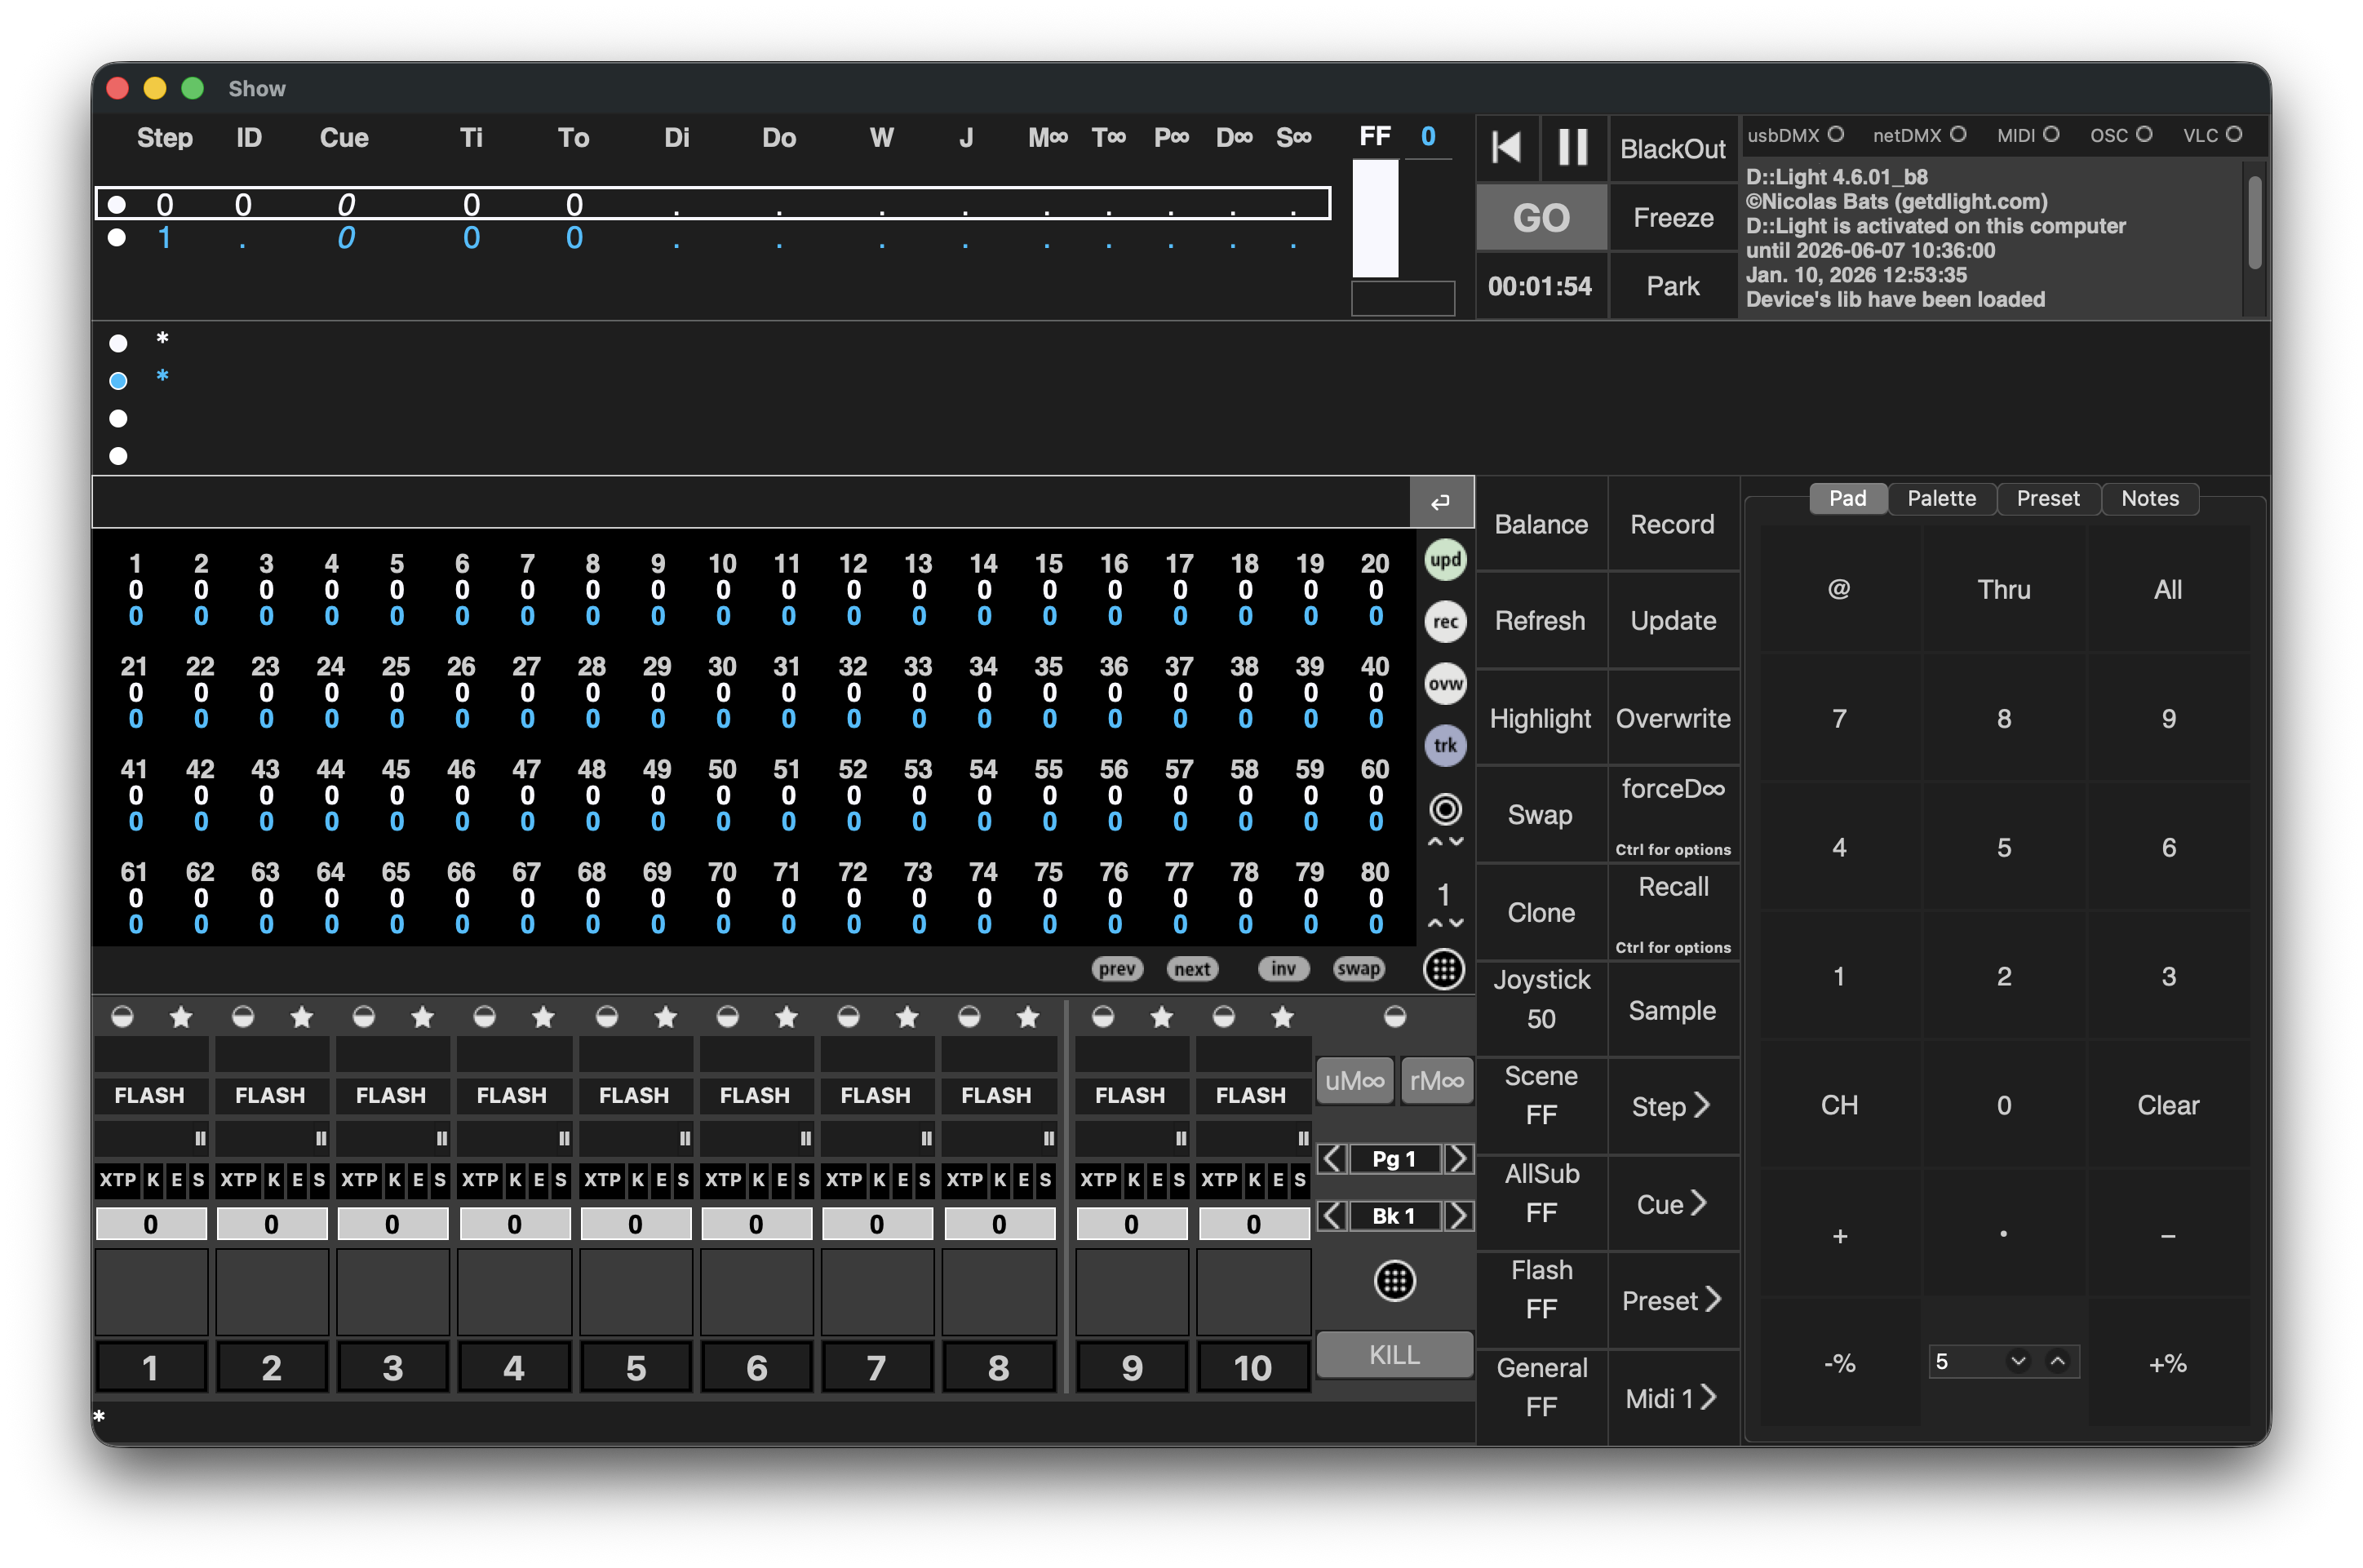The image size is (2363, 1568).
Task: Click the ovw circle icon
Action: (x=1445, y=684)
